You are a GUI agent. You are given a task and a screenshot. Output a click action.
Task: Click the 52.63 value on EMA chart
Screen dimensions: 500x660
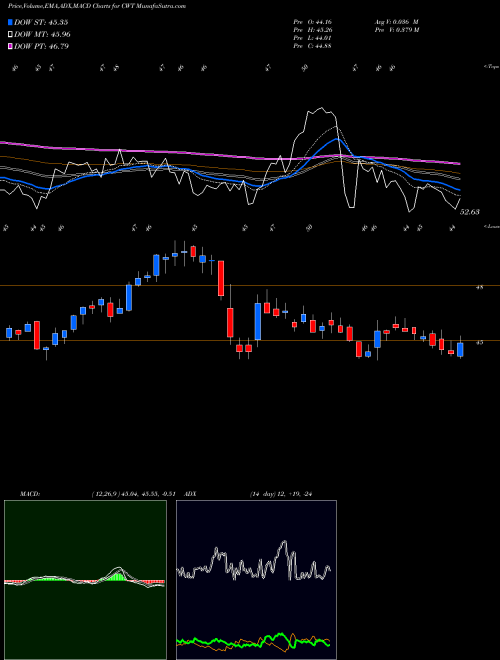pos(470,212)
